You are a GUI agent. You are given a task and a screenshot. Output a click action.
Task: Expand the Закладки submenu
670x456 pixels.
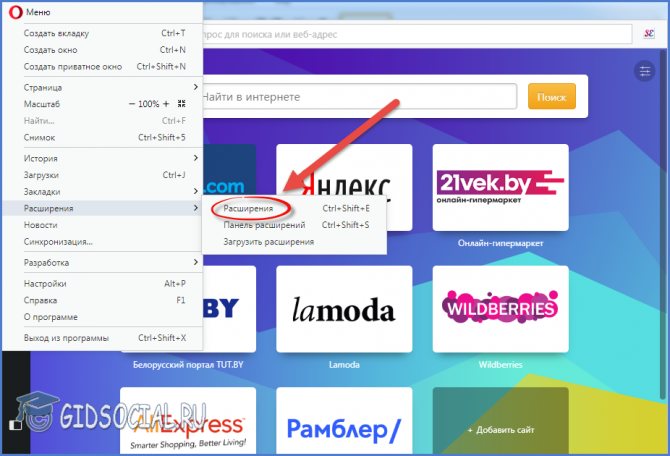pos(103,191)
